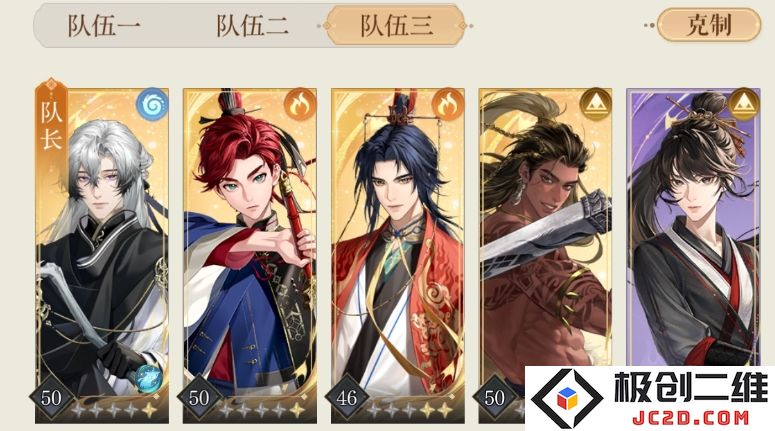
Task: Select the silver-haired captain character card
Action: (x=102, y=256)
